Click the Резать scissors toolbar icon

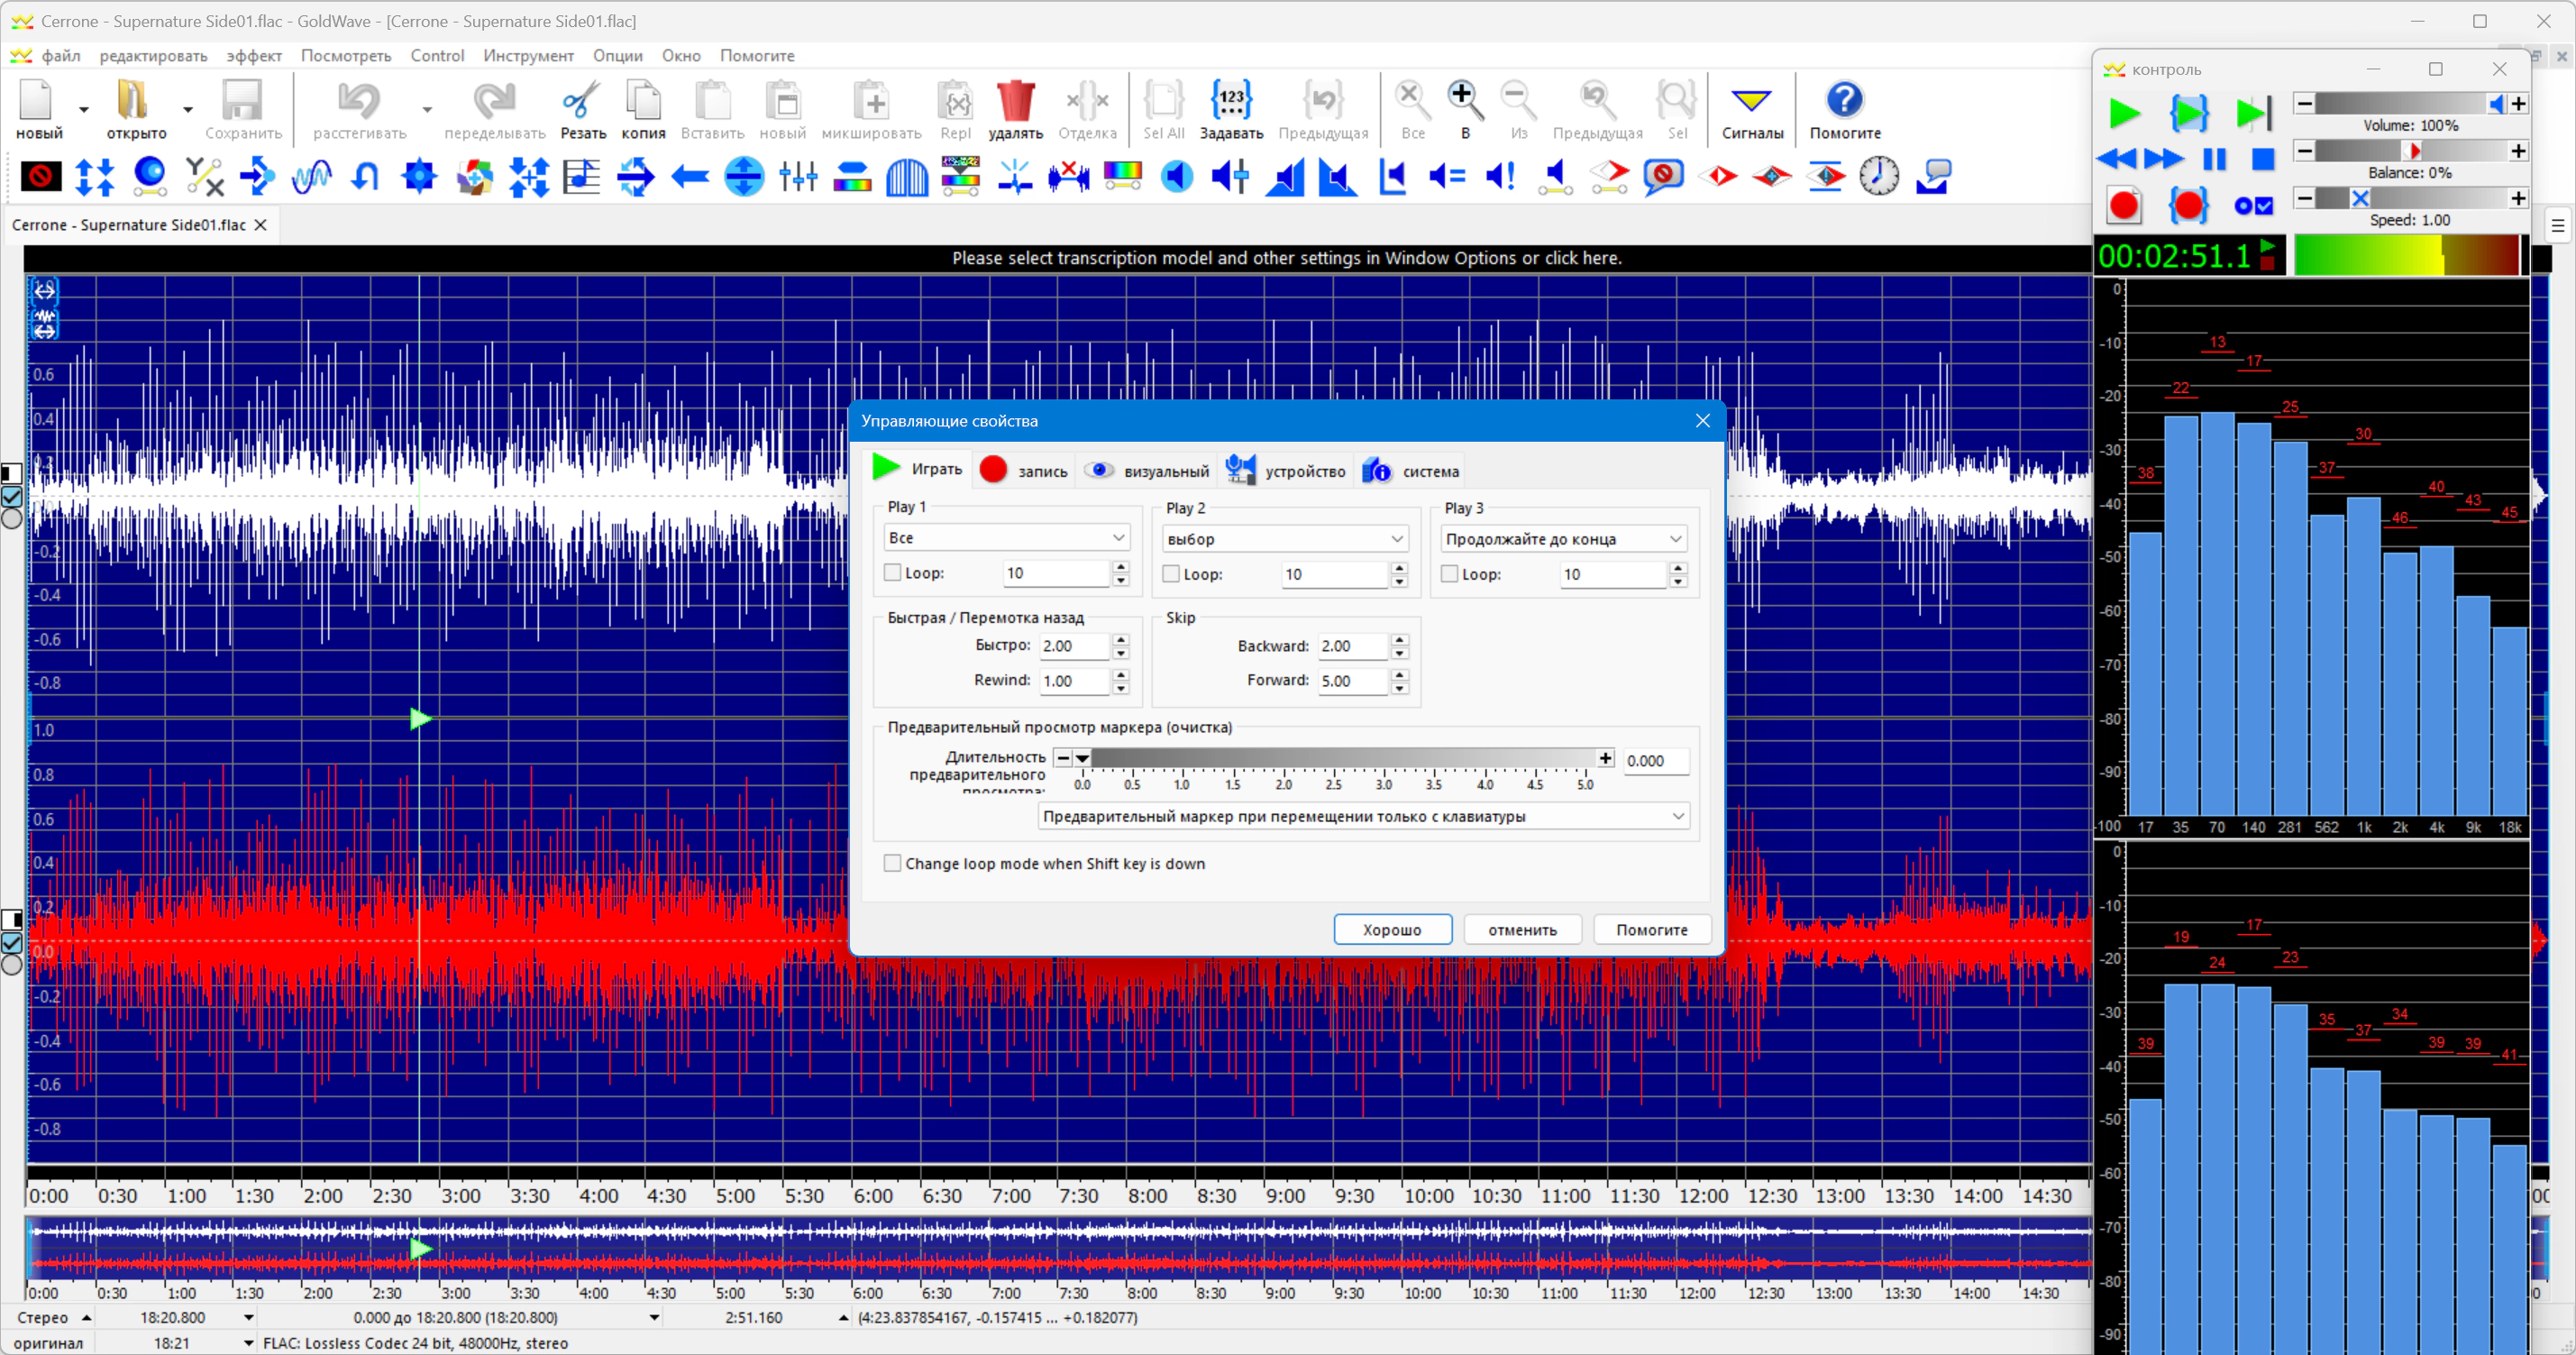point(583,109)
